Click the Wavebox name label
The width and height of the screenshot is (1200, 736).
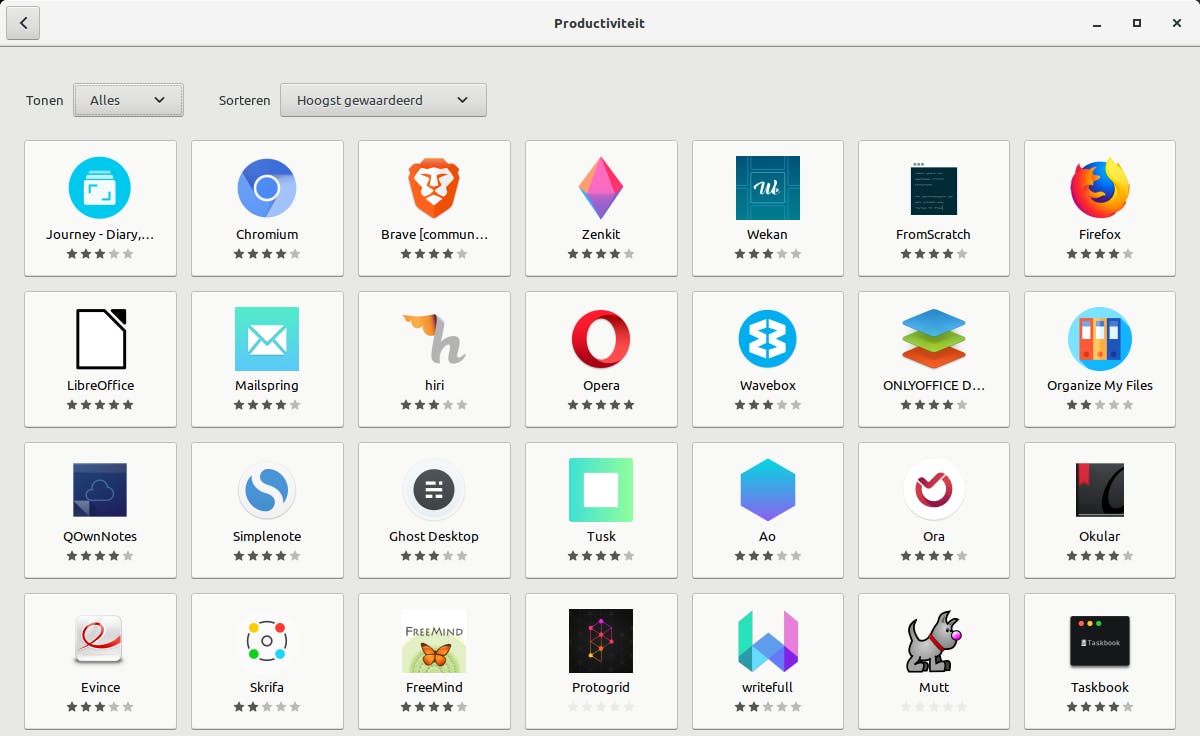pyautogui.click(x=767, y=386)
